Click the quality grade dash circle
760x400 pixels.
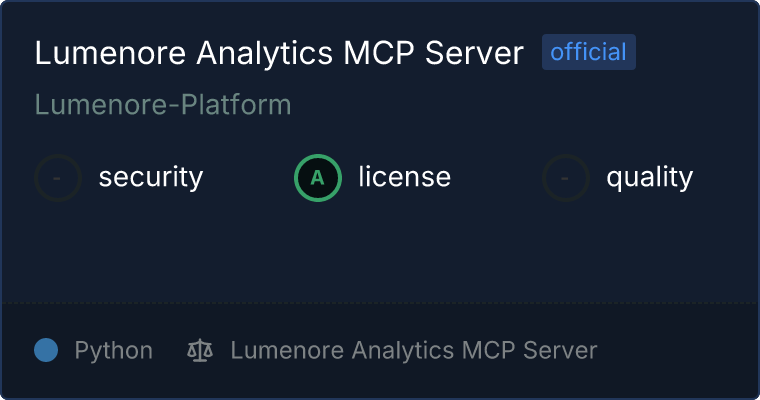(x=566, y=178)
